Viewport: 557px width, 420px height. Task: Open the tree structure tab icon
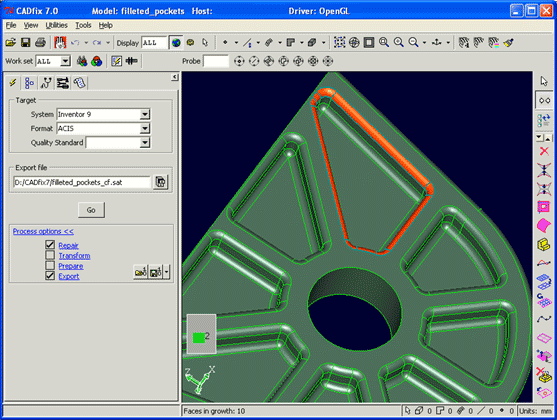pyautogui.click(x=29, y=83)
